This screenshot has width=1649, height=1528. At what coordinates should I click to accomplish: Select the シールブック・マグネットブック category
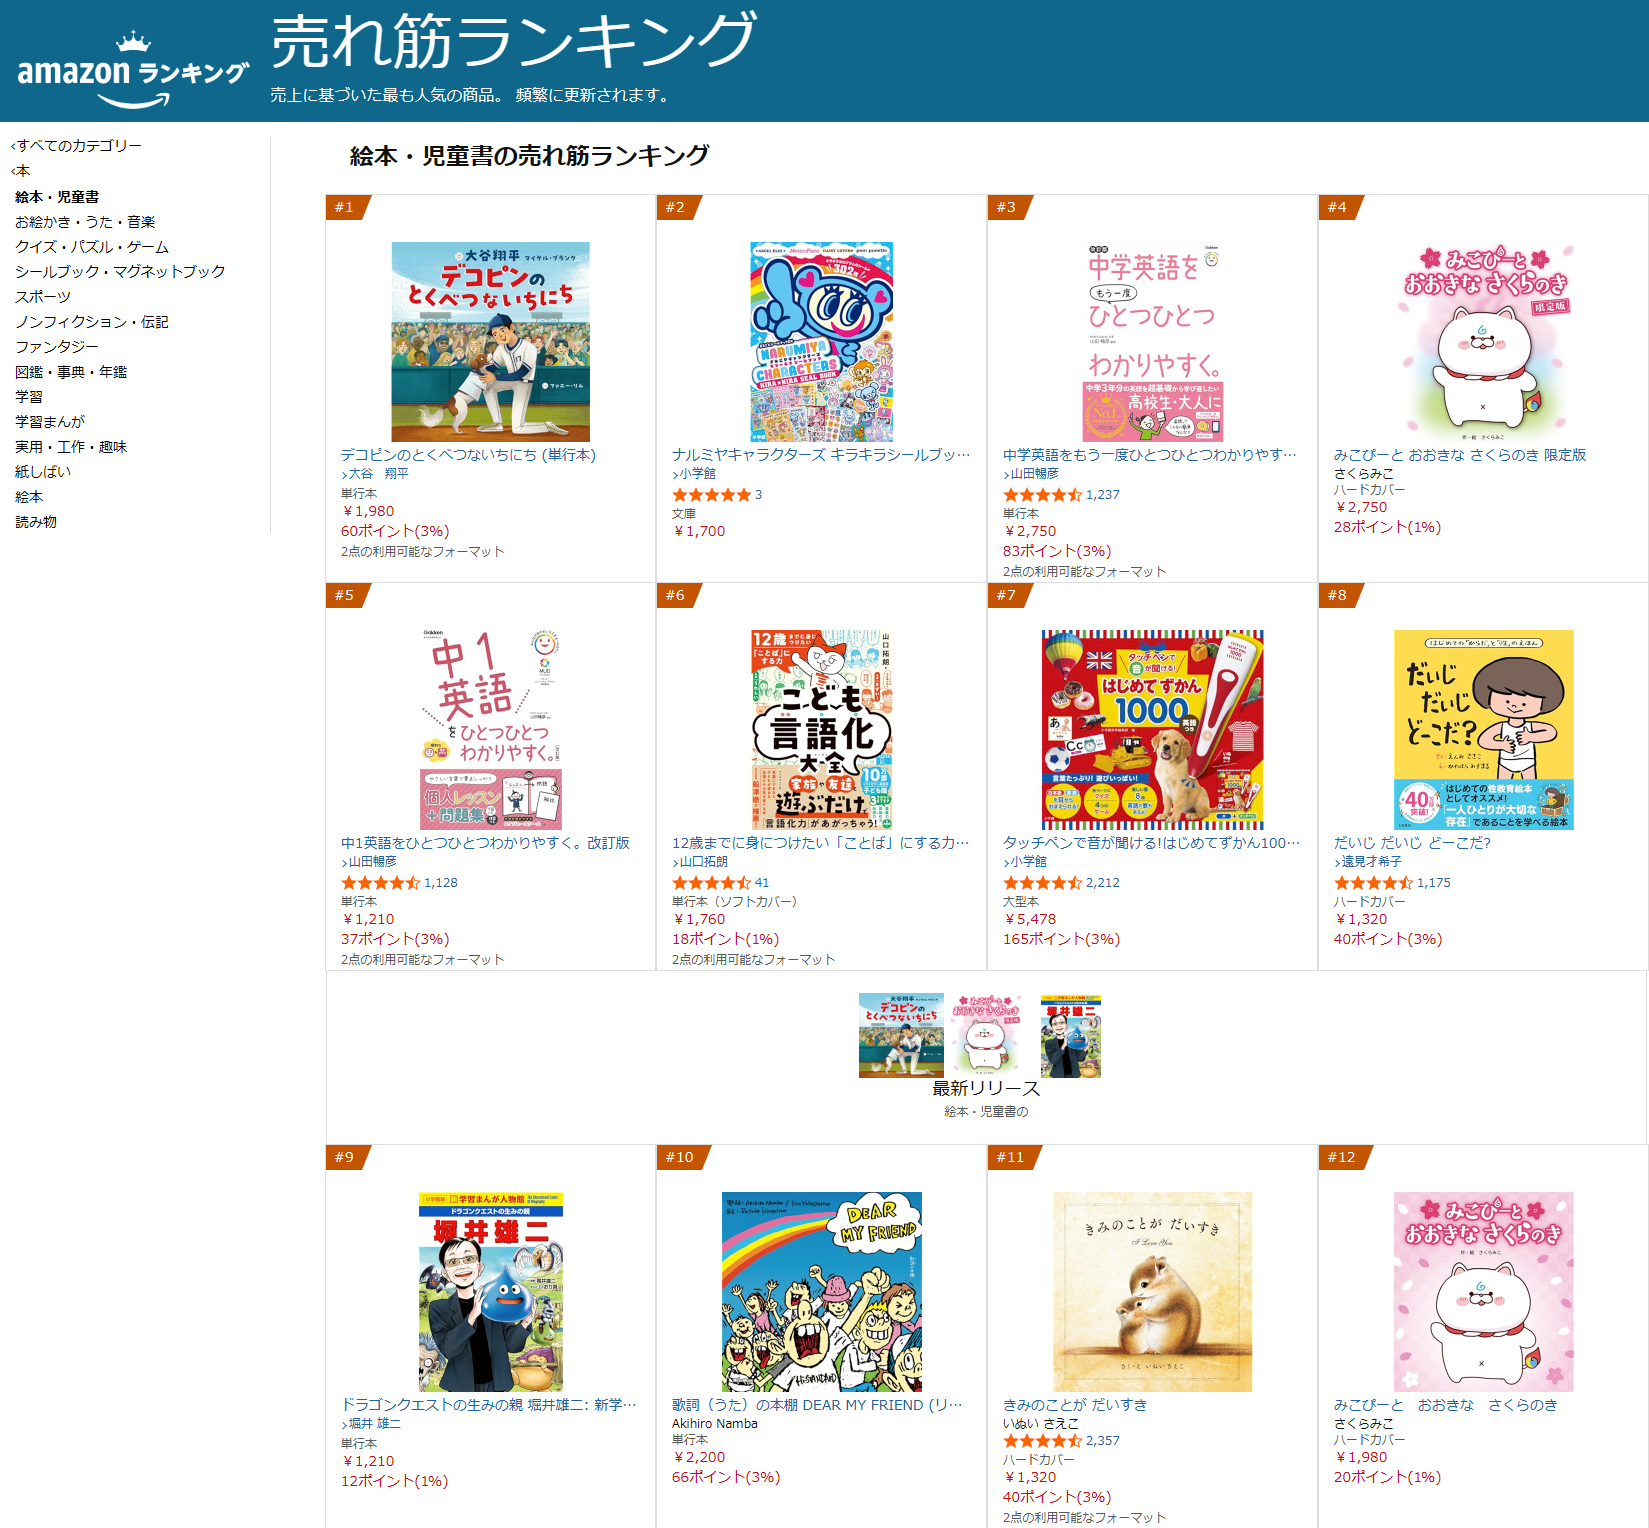point(120,272)
